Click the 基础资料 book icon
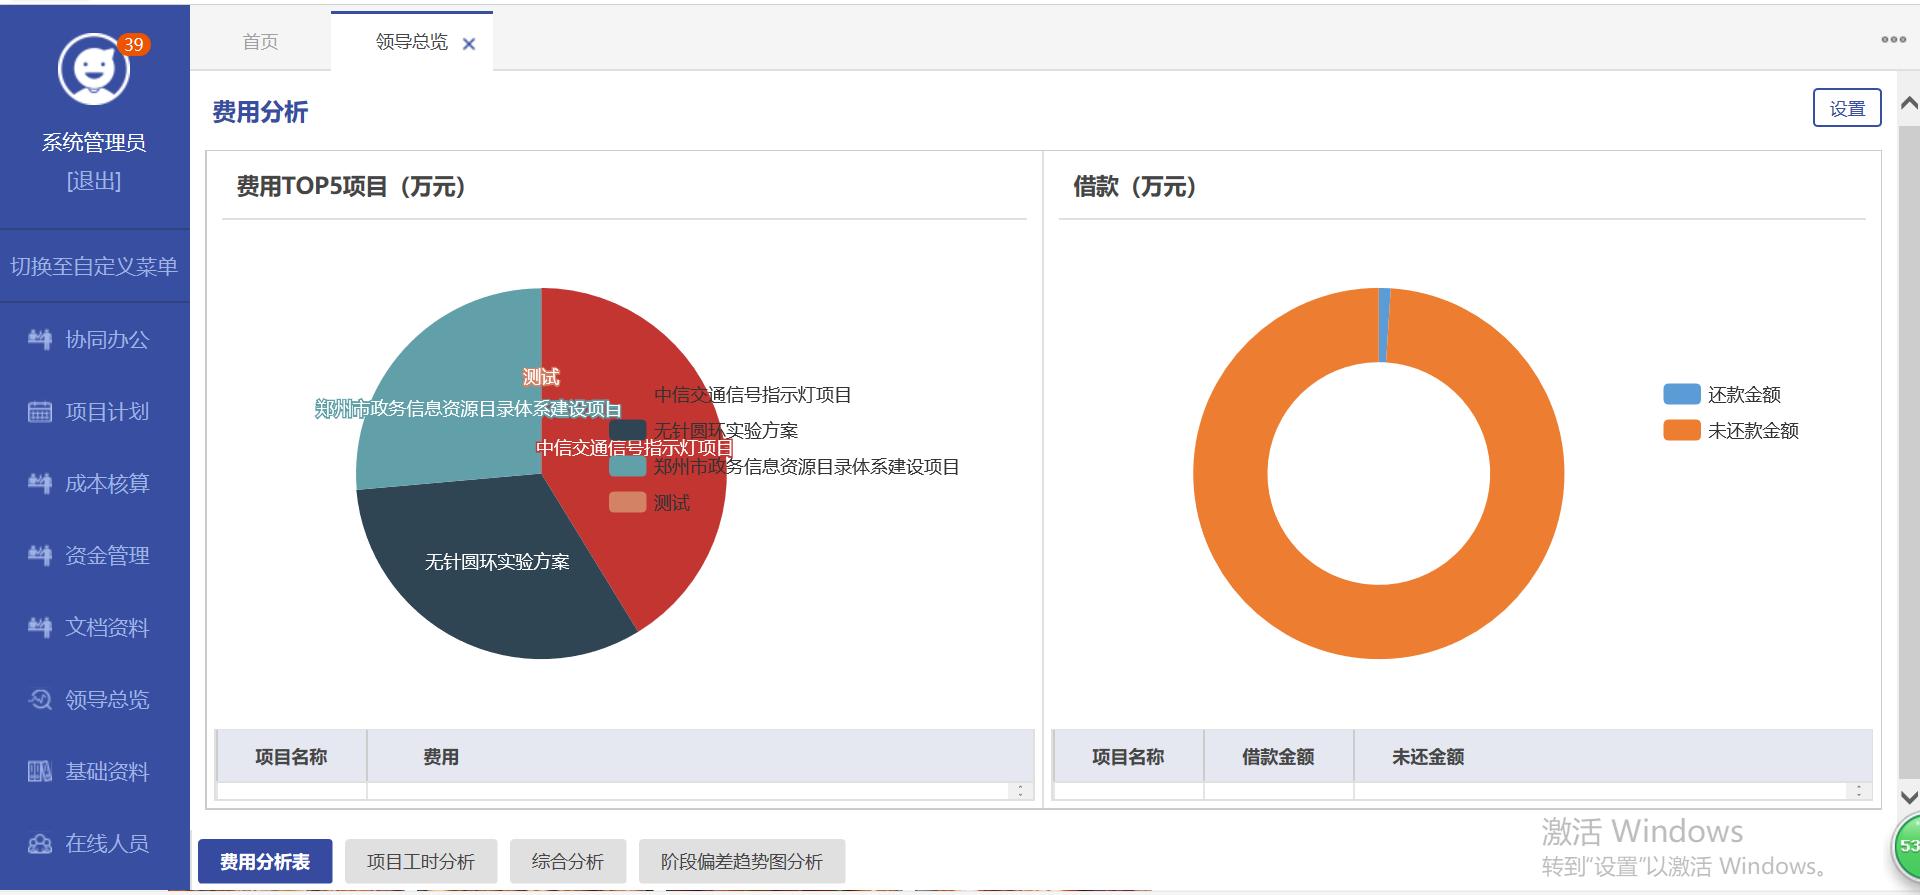This screenshot has width=1920, height=895. pos(40,772)
